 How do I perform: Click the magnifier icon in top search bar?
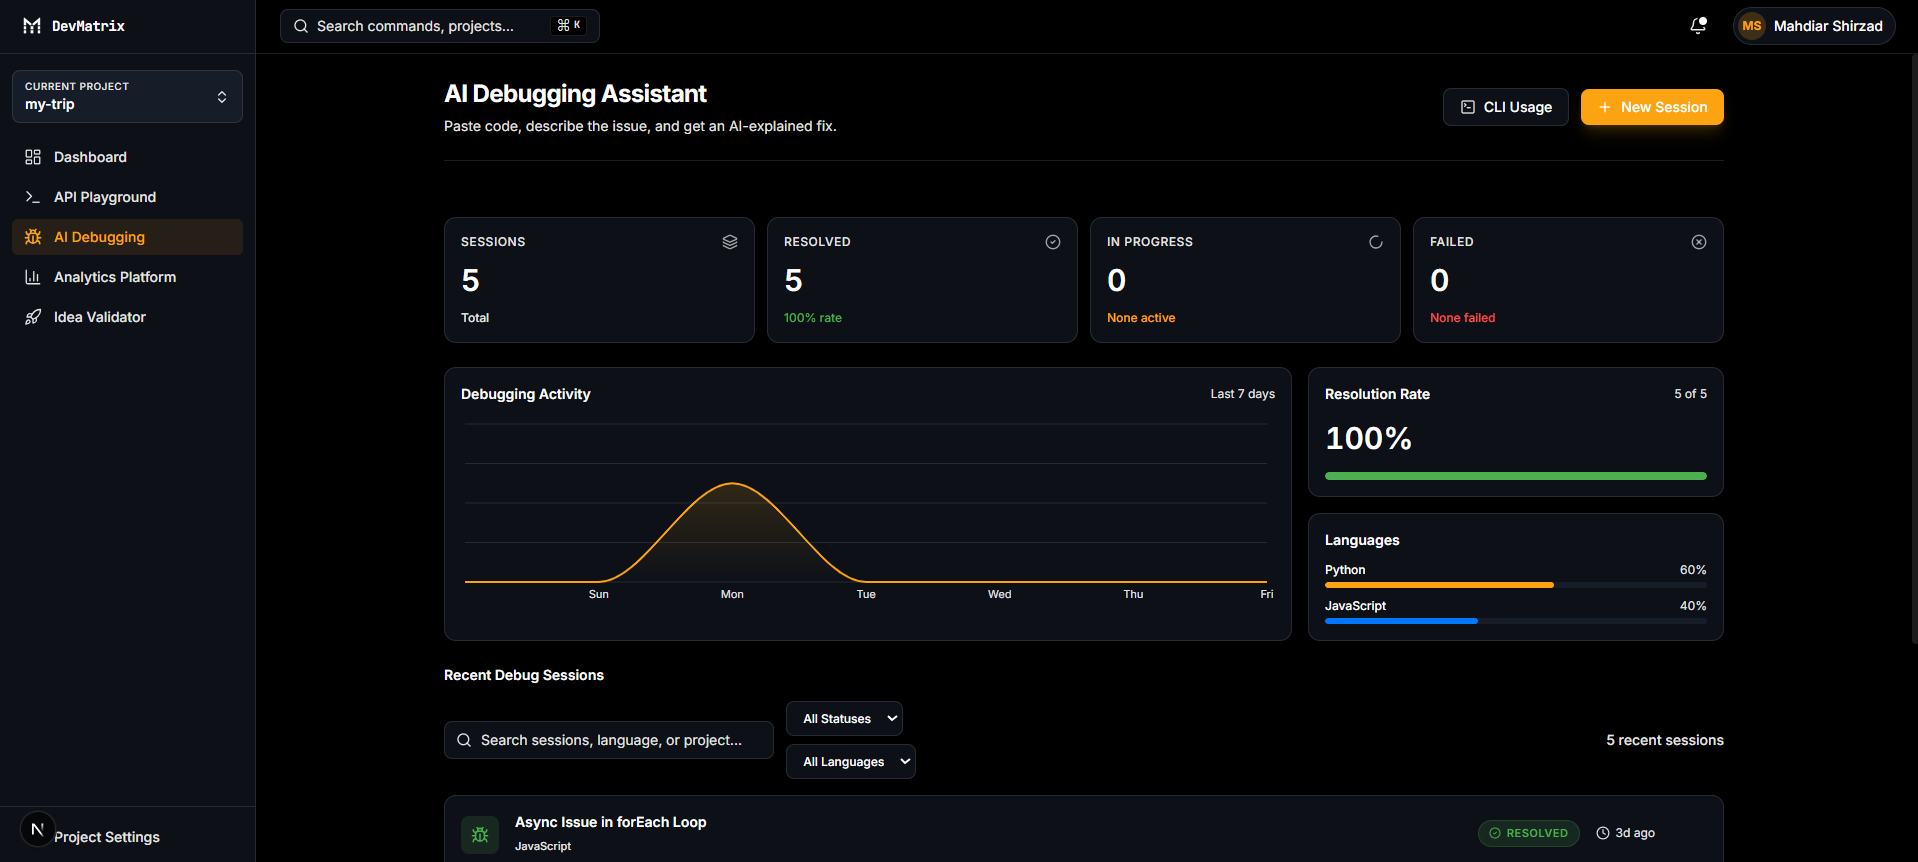click(x=301, y=26)
